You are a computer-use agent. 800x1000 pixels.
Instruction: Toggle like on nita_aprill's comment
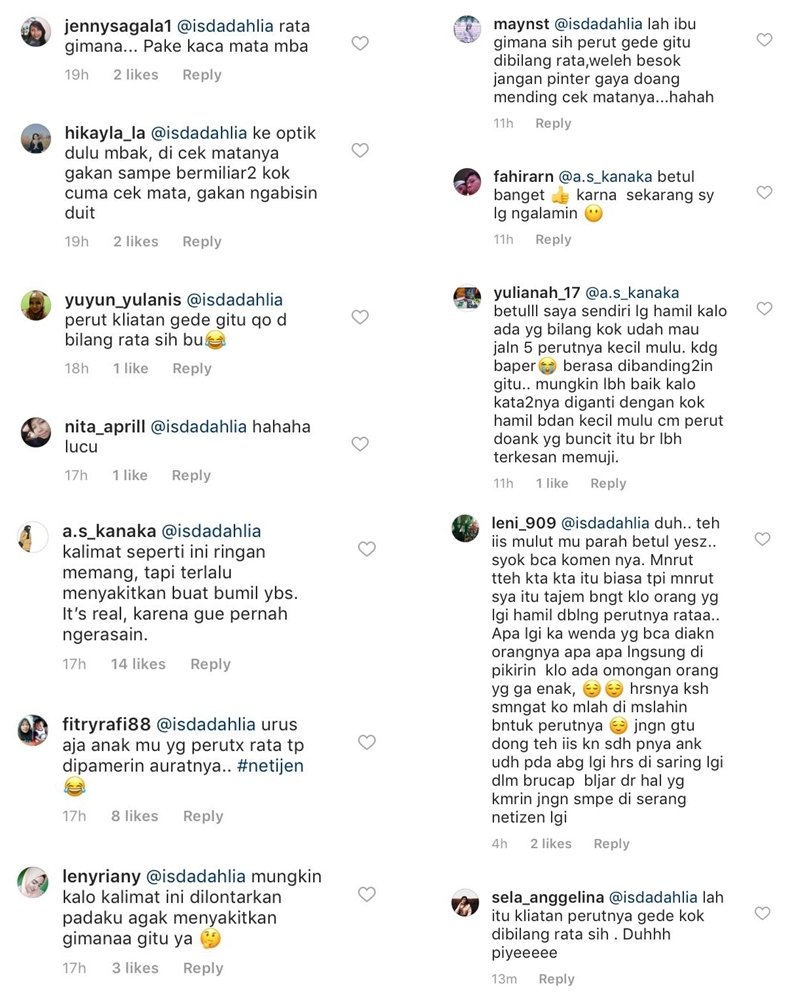pyautogui.click(x=360, y=444)
